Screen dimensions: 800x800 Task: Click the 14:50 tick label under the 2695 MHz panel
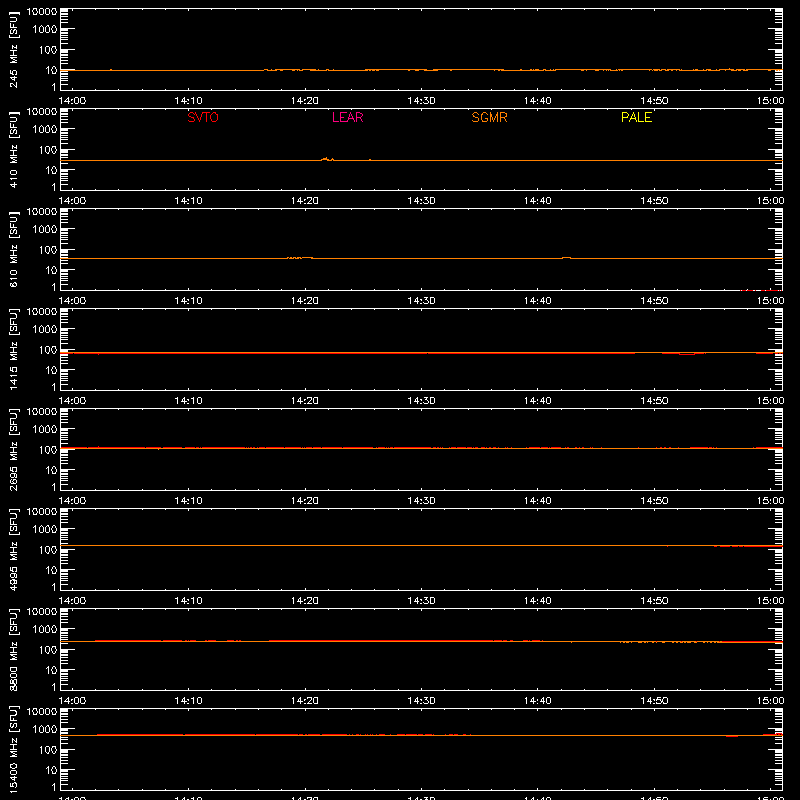(654, 501)
